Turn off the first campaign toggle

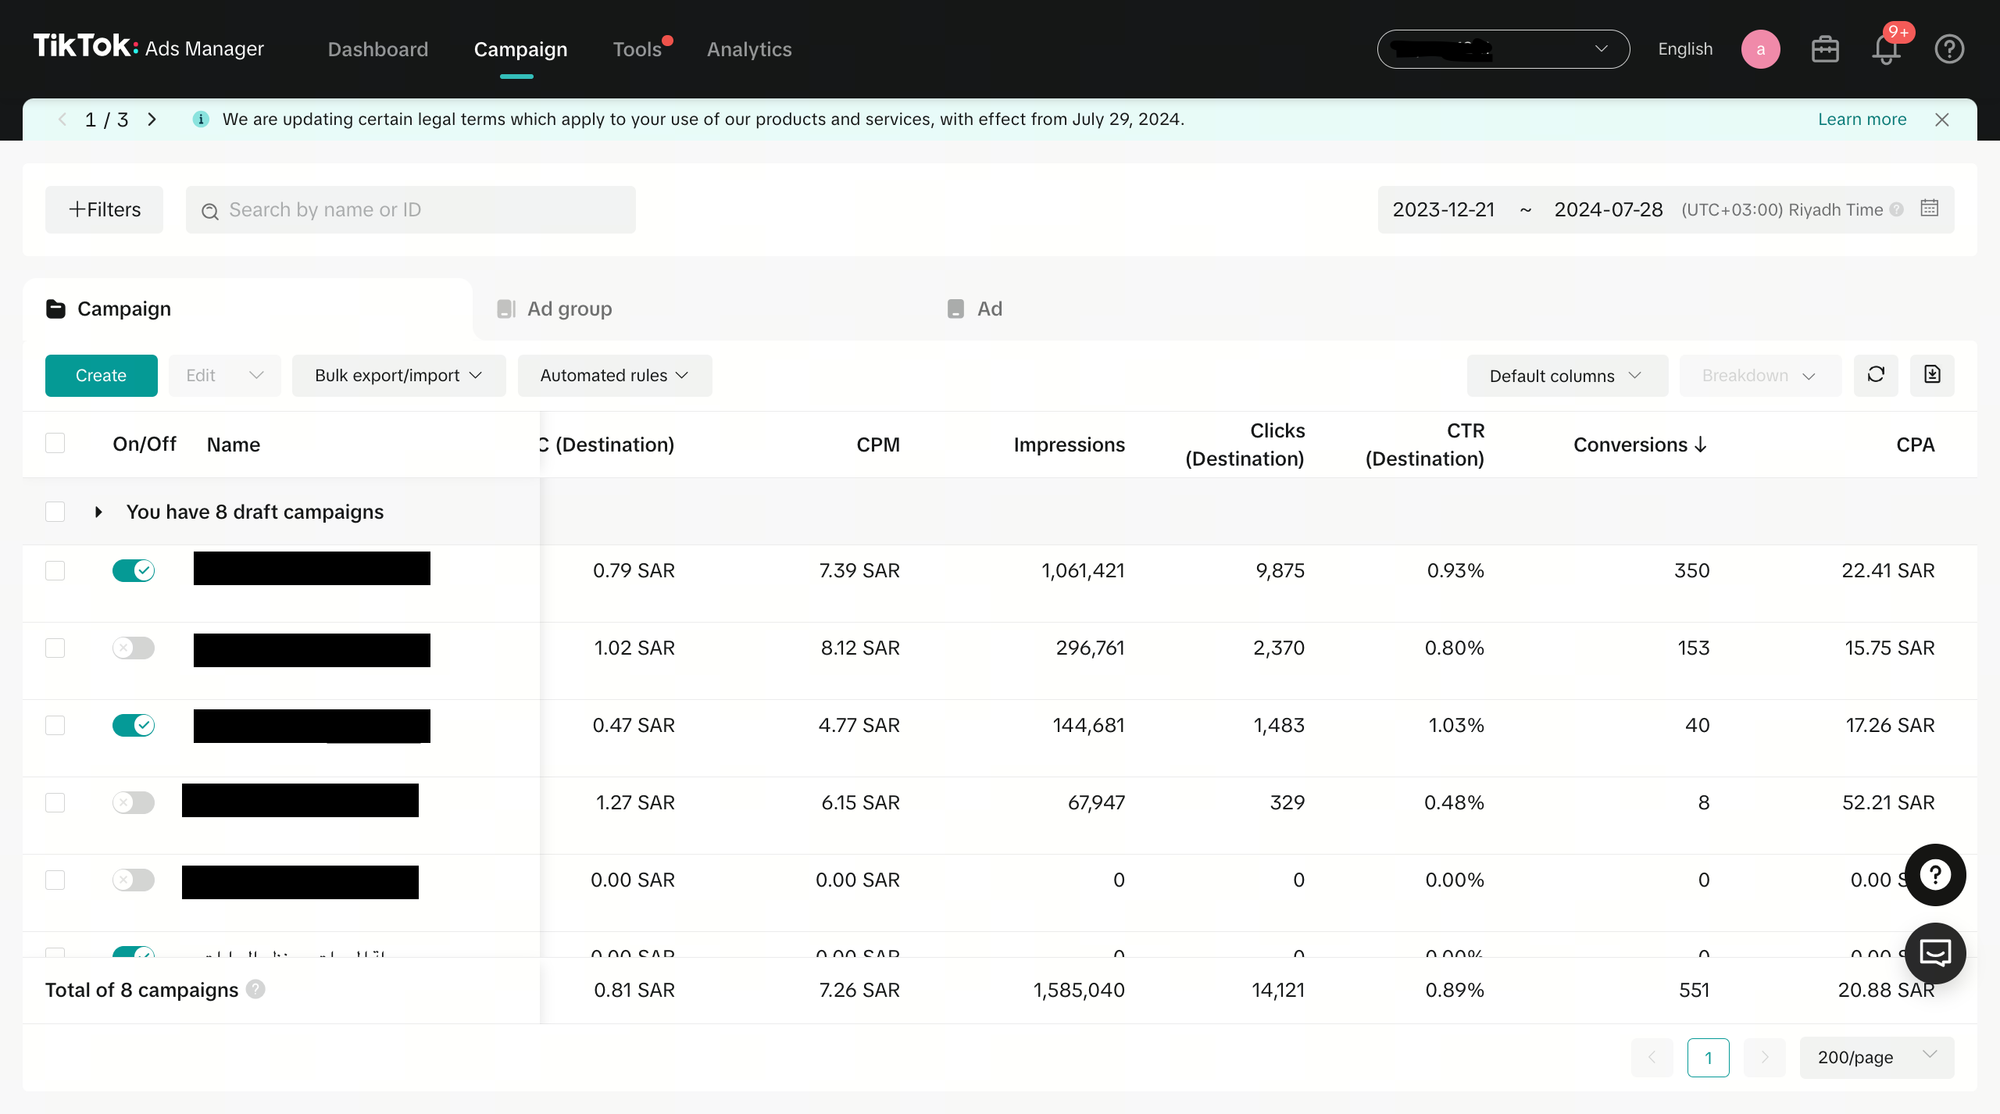click(133, 571)
